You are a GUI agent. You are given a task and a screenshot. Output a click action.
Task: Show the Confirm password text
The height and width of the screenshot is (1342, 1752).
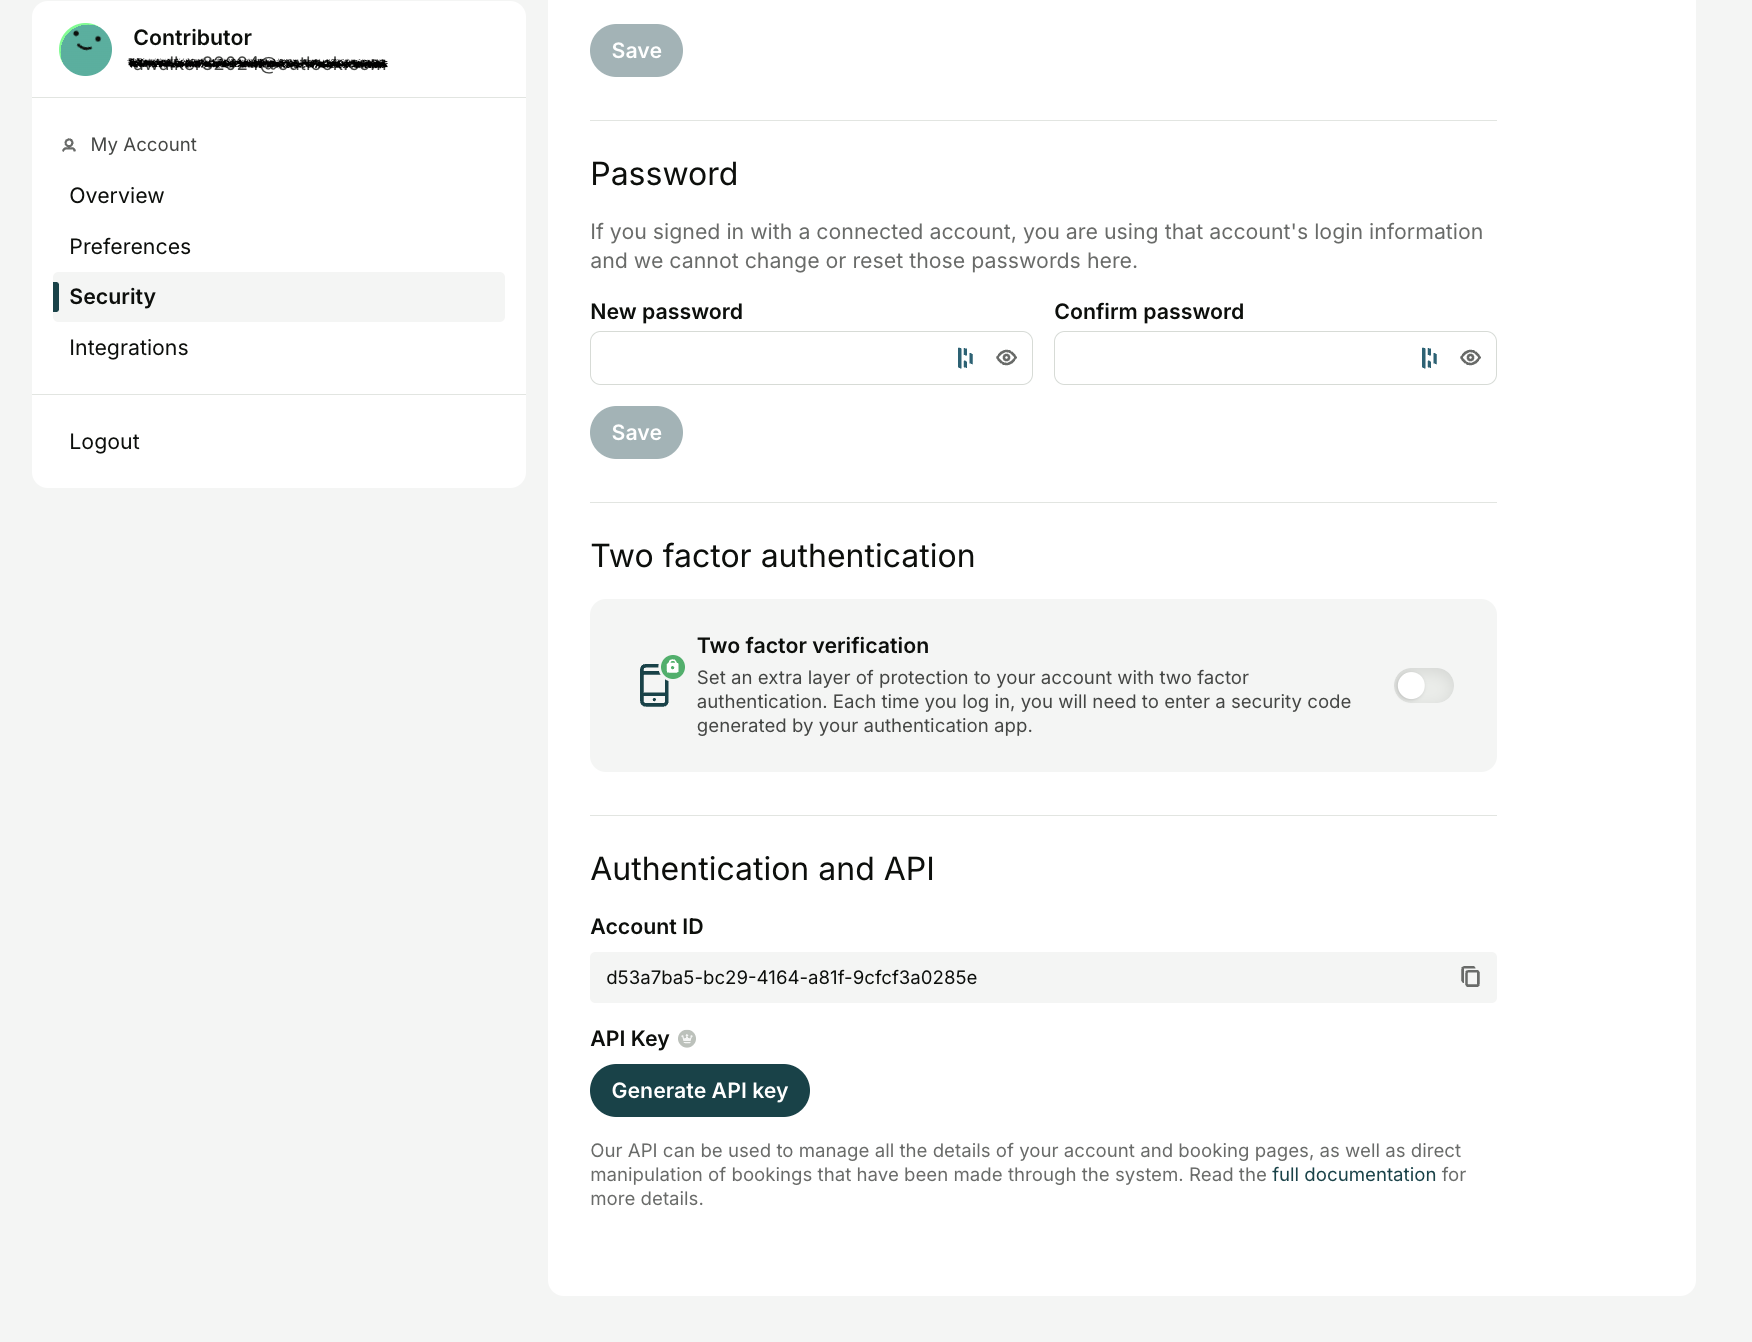pos(1470,358)
